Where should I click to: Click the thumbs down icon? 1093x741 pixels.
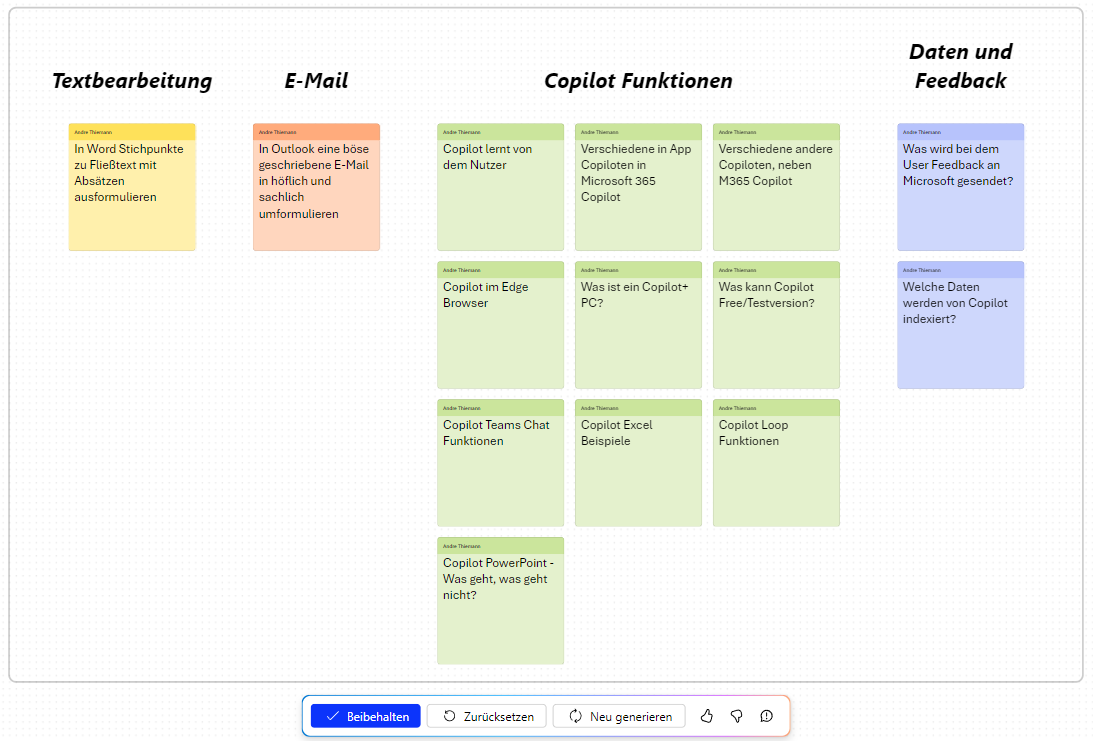736,716
